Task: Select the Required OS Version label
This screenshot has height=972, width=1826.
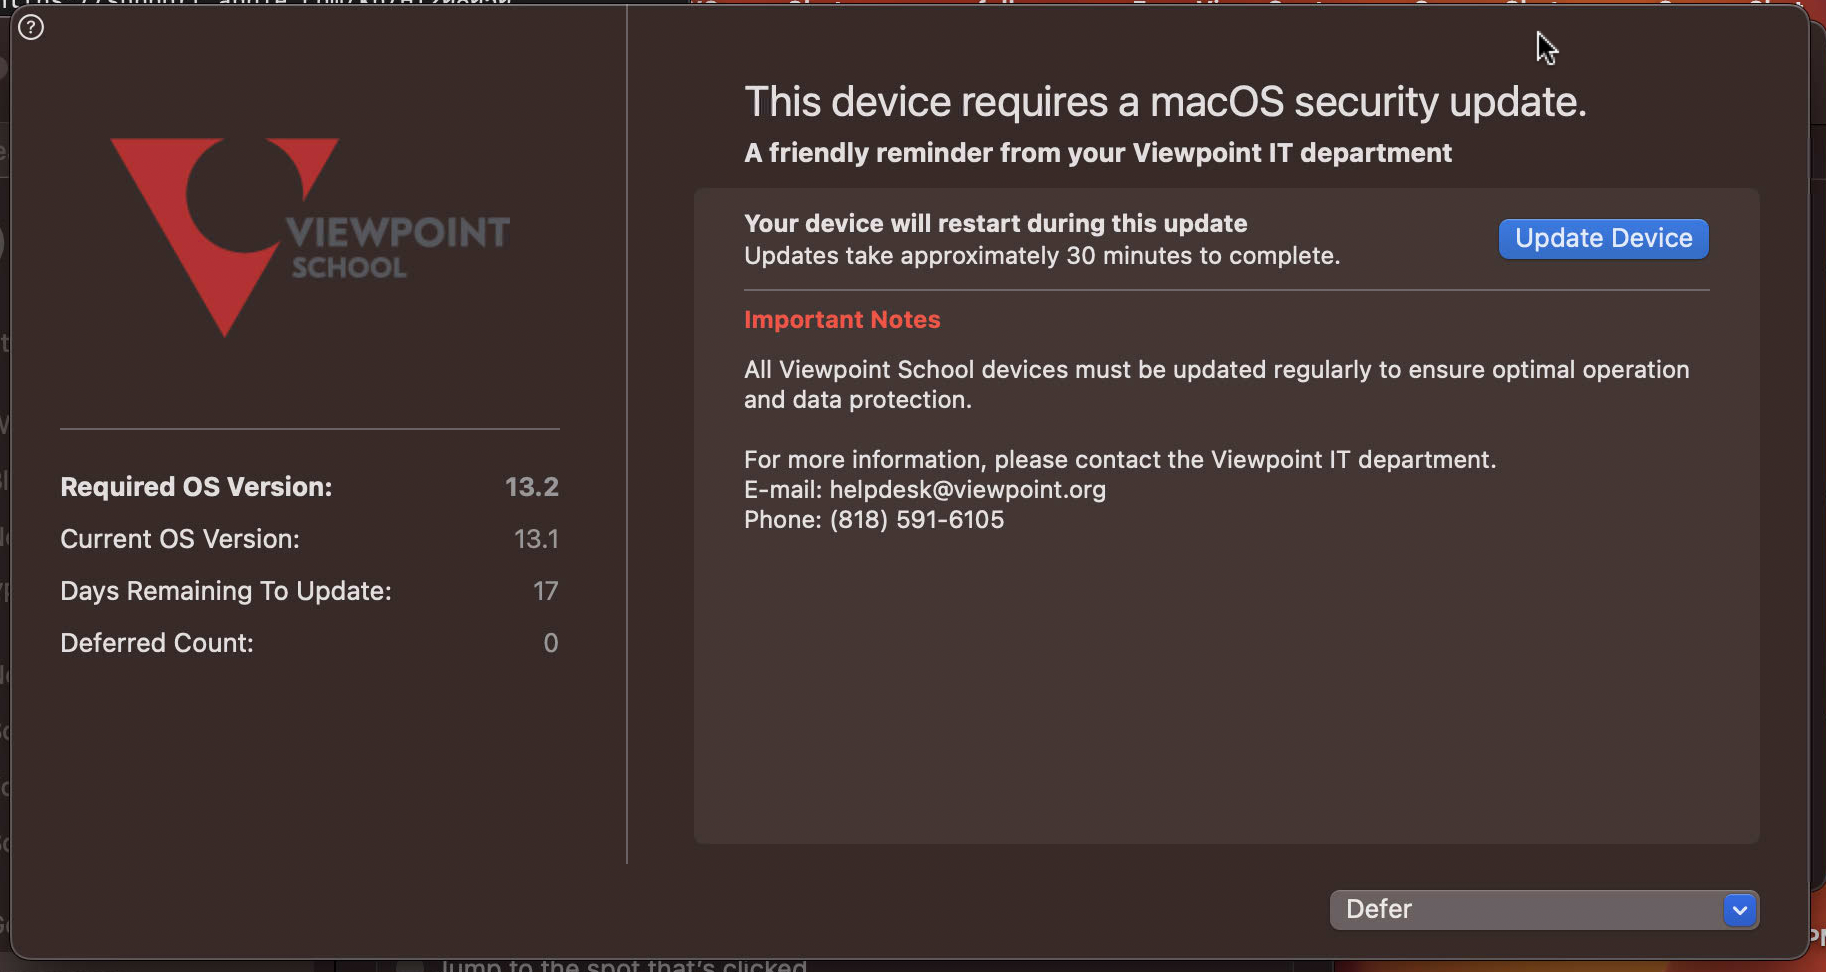Action: (x=196, y=487)
